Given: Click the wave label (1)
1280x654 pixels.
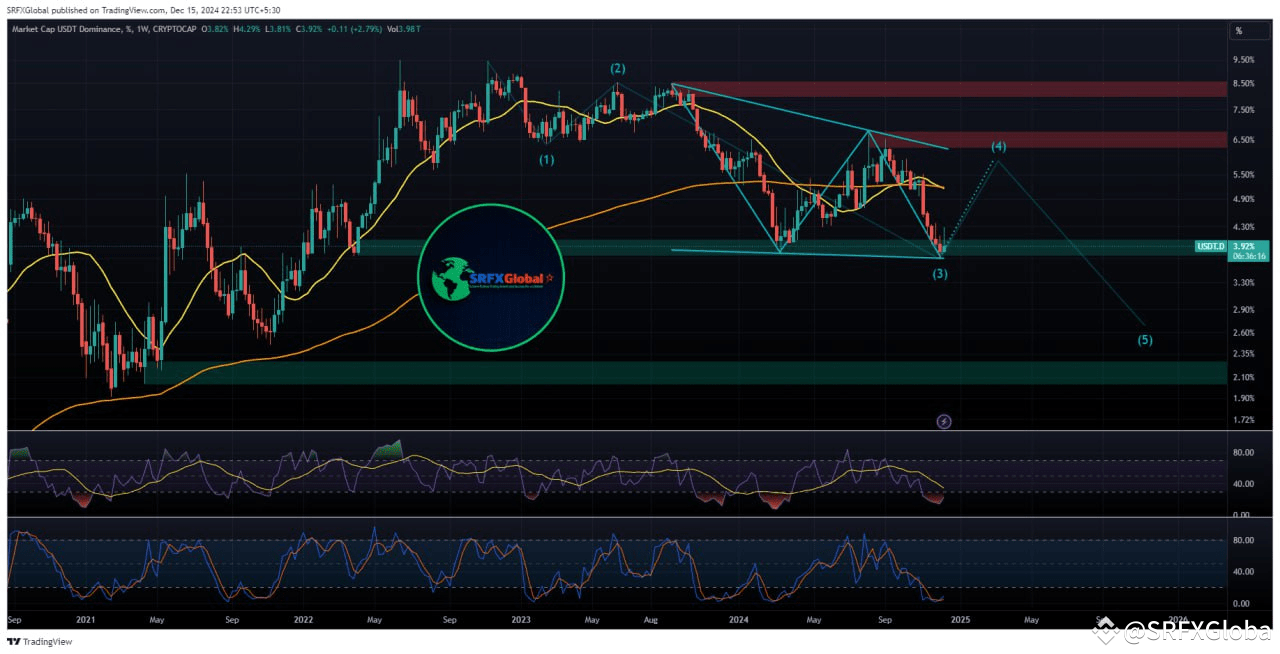Looking at the screenshot, I should click(x=546, y=159).
